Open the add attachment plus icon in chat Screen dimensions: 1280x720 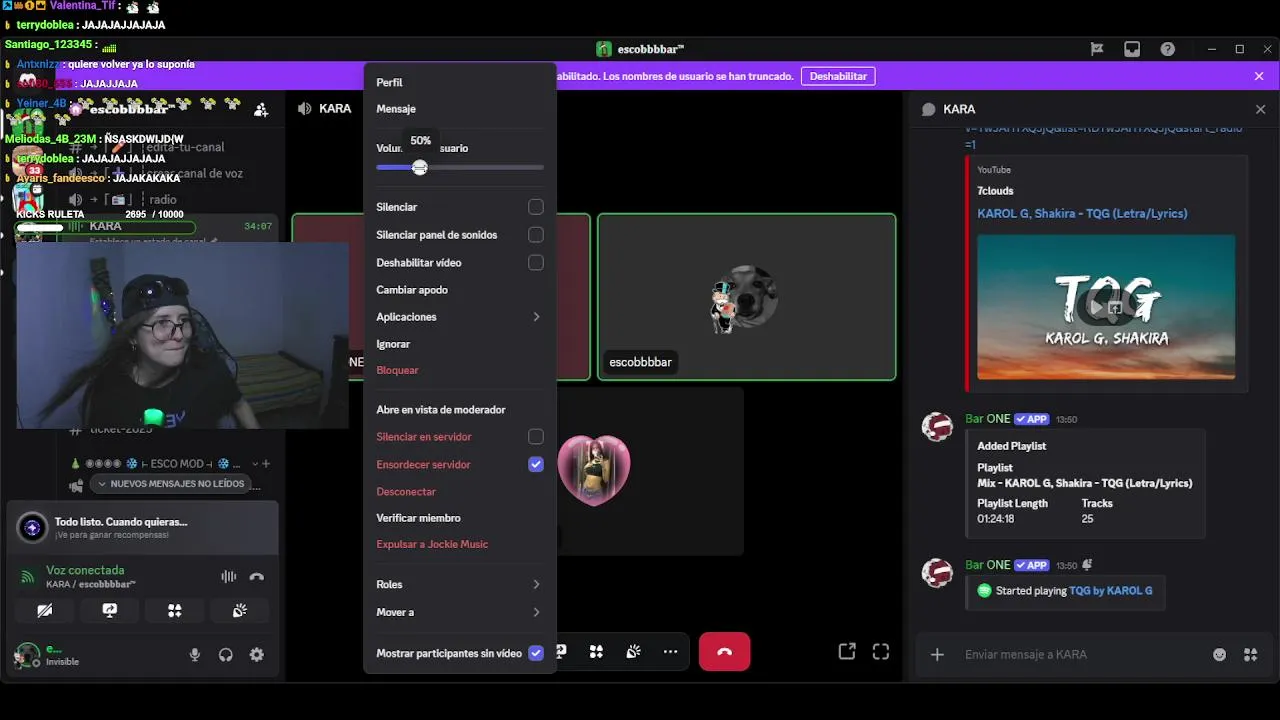coord(937,654)
